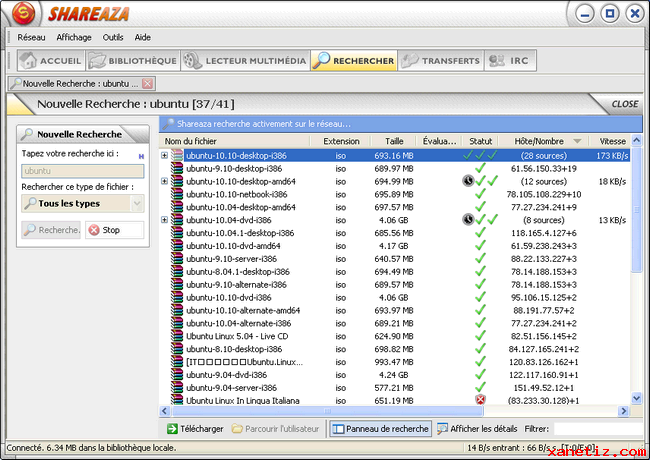Close the 'Nouvelle Recherche : ubuntu' tab
650x460 pixels.
[147, 84]
